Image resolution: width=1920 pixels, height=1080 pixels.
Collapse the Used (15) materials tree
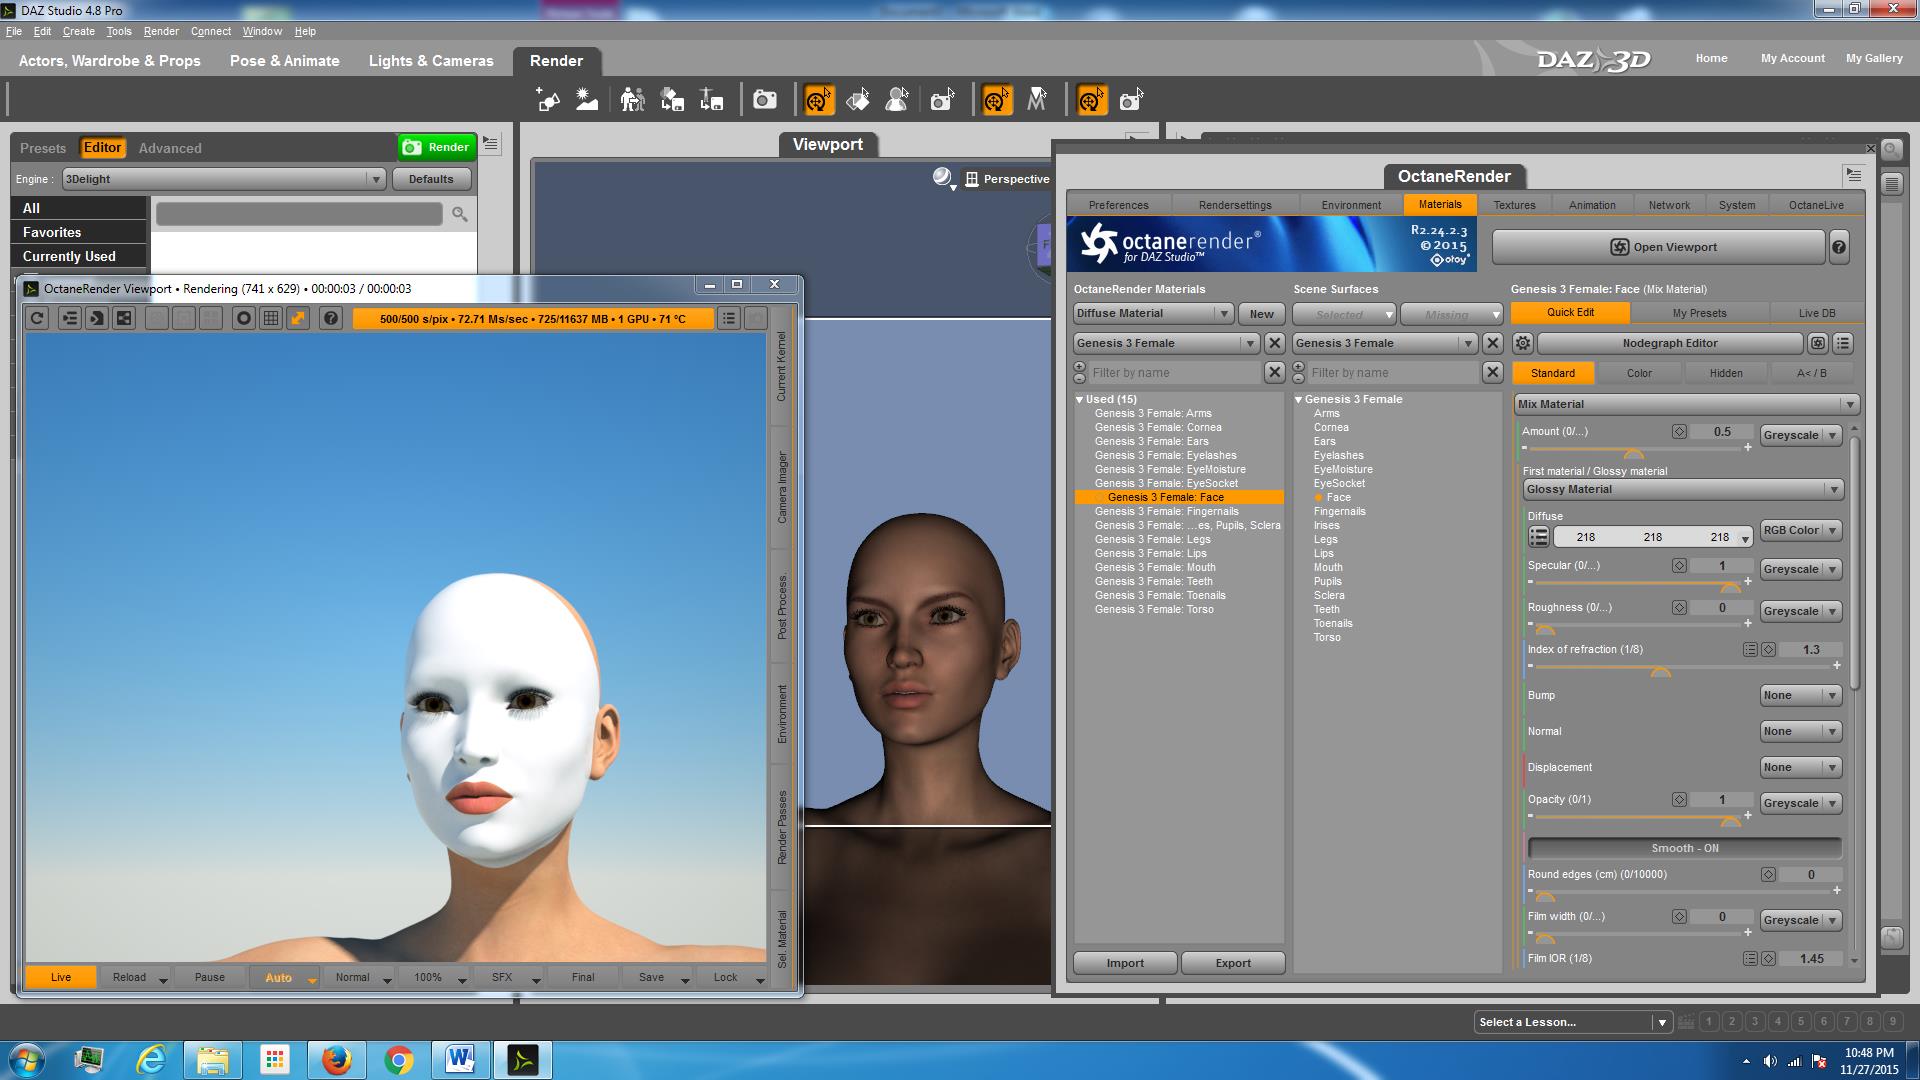[x=1080, y=399]
